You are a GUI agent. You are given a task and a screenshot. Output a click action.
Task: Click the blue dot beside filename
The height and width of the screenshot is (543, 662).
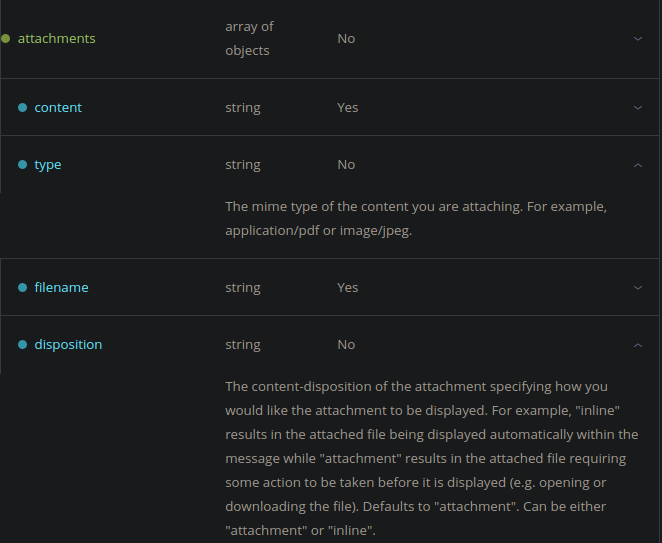tap(23, 288)
